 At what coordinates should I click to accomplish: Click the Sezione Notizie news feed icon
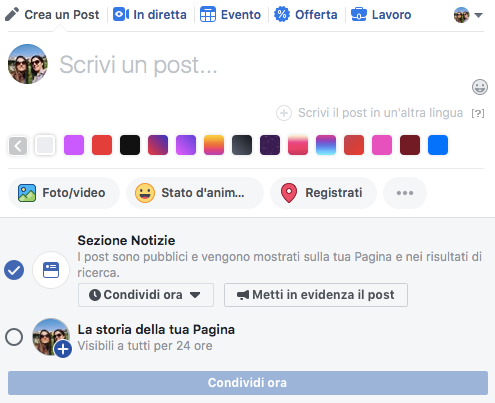tap(51, 270)
